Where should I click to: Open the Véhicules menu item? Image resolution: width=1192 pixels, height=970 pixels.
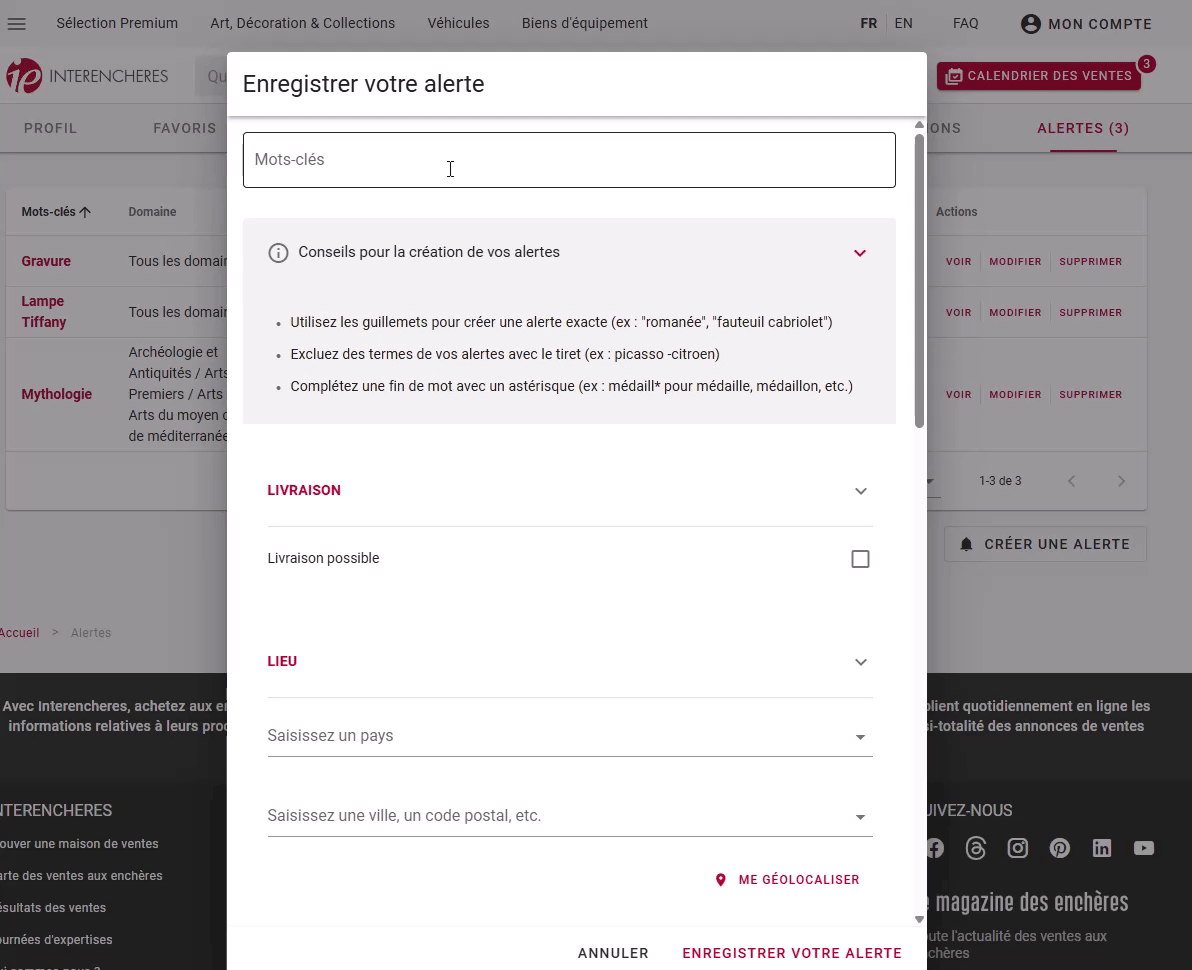(x=458, y=23)
